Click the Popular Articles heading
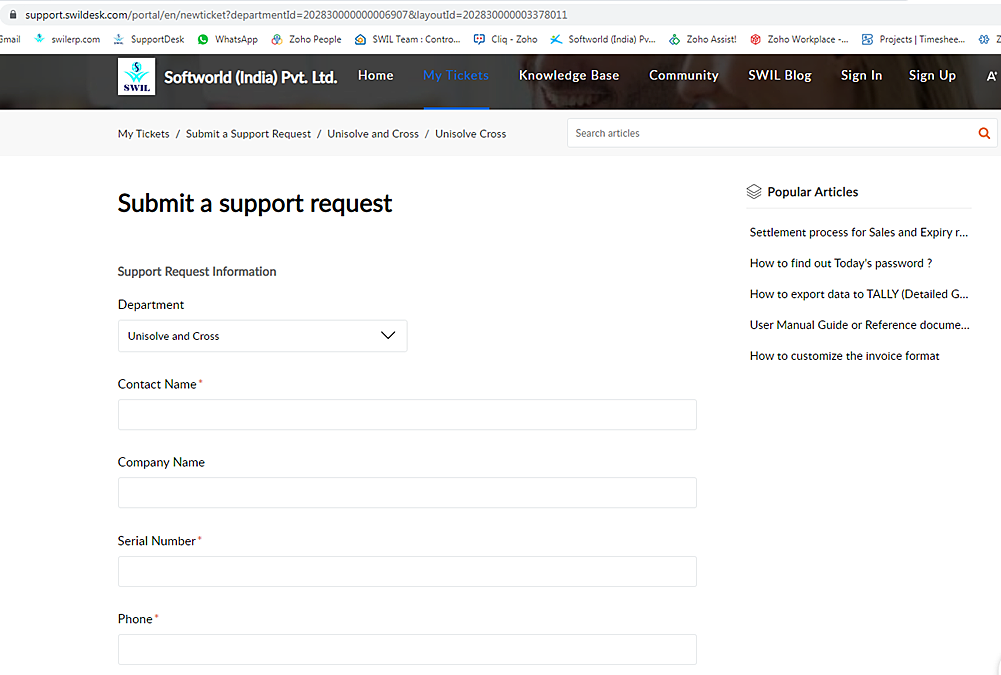This screenshot has width=1001, height=675. (813, 192)
